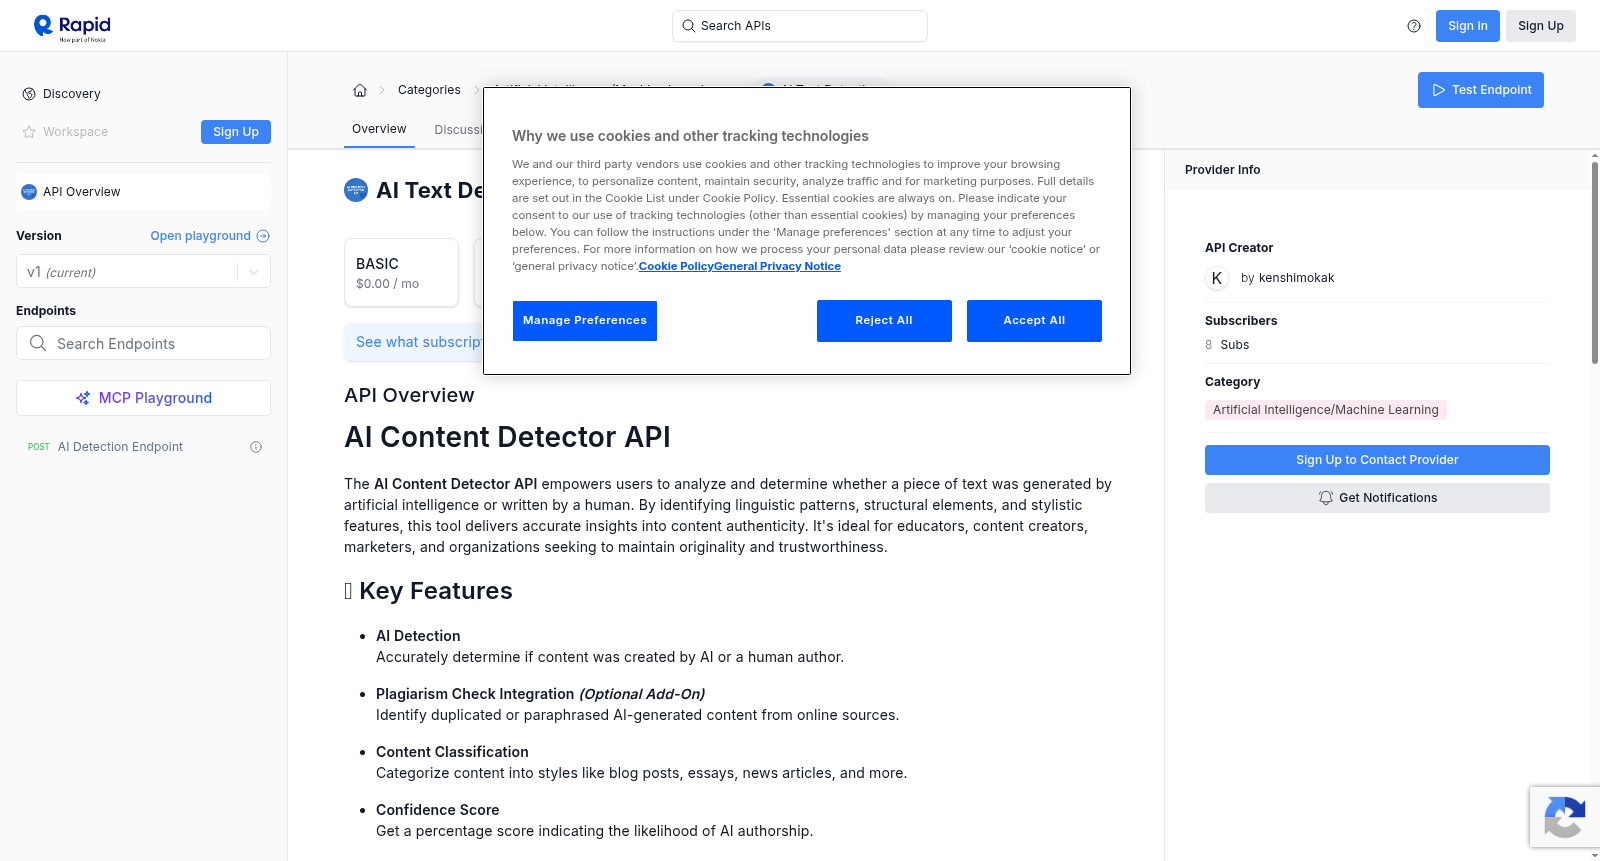Click the Get Notifications bell icon
The height and width of the screenshot is (861, 1600).
click(x=1326, y=498)
